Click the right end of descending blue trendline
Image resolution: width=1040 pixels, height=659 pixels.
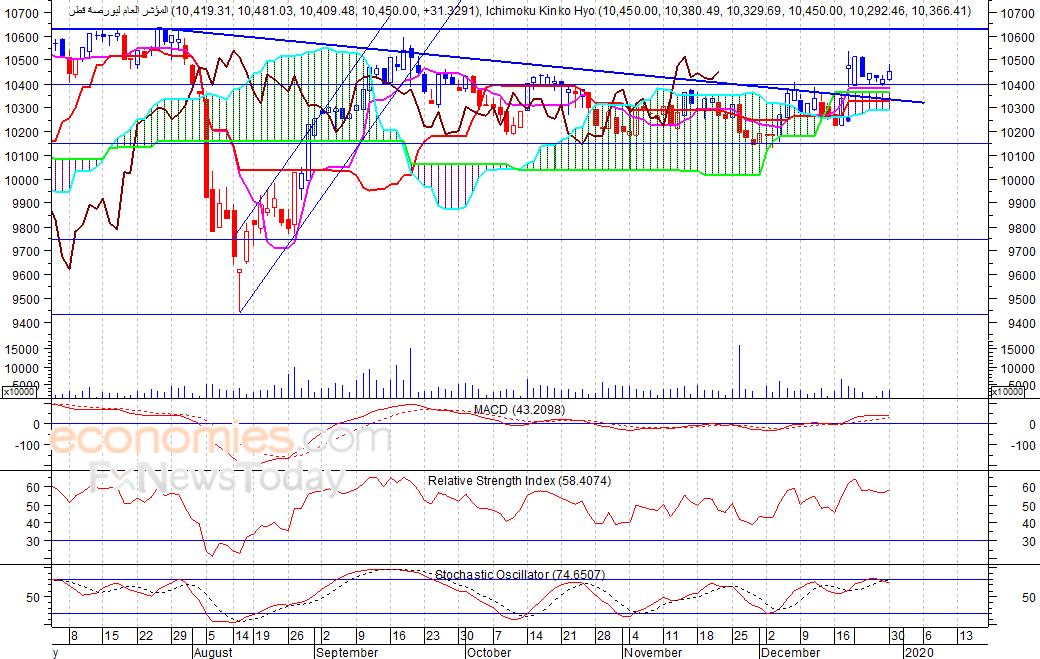point(923,102)
